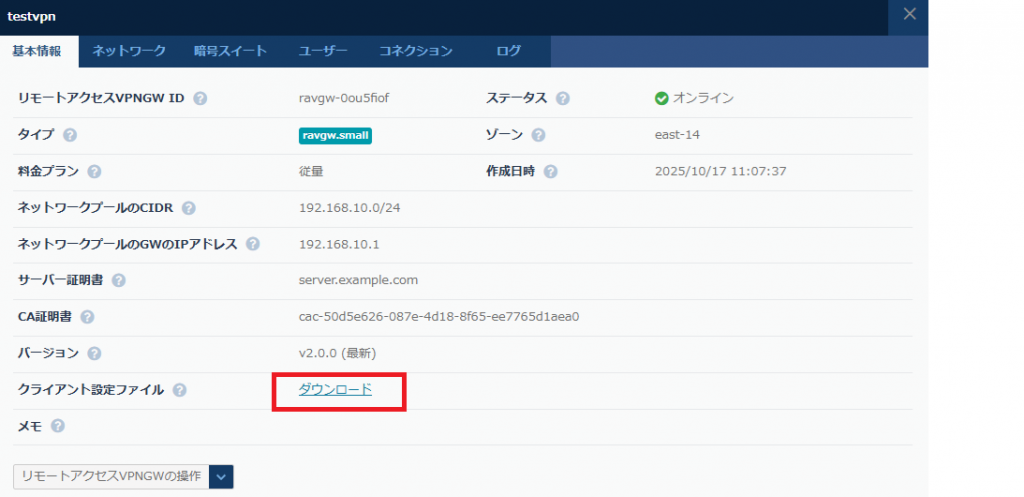The image size is (1024, 497).
Task: Click help icon next to タイプ
Action: (x=69, y=135)
